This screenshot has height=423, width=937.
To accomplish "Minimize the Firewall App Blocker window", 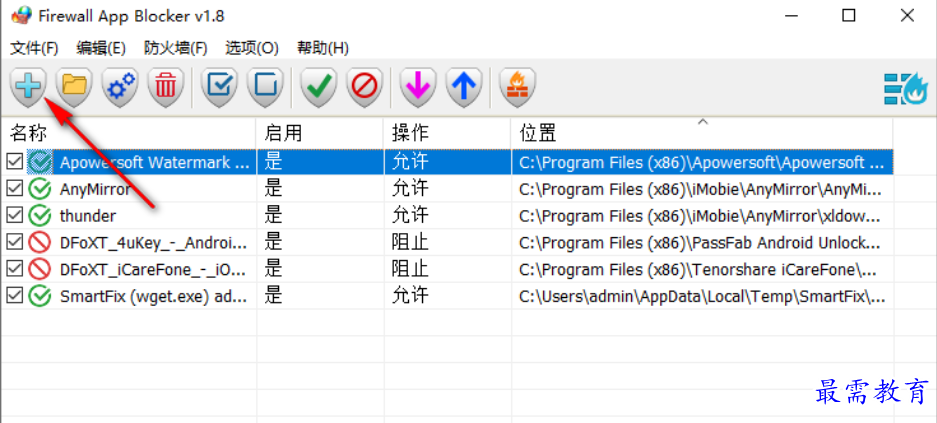I will point(791,16).
